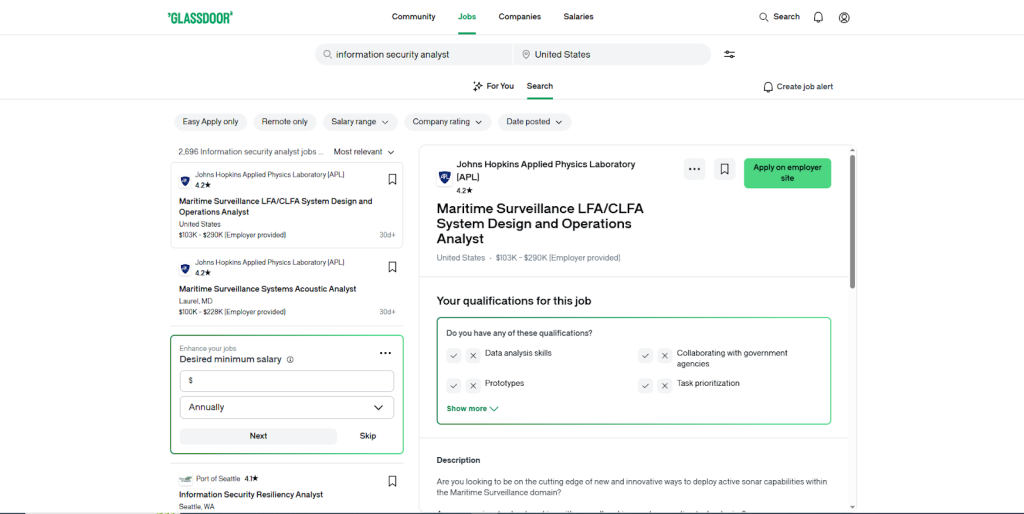Click the For You sparkle icon
The height and width of the screenshot is (514, 1024).
[x=478, y=86]
